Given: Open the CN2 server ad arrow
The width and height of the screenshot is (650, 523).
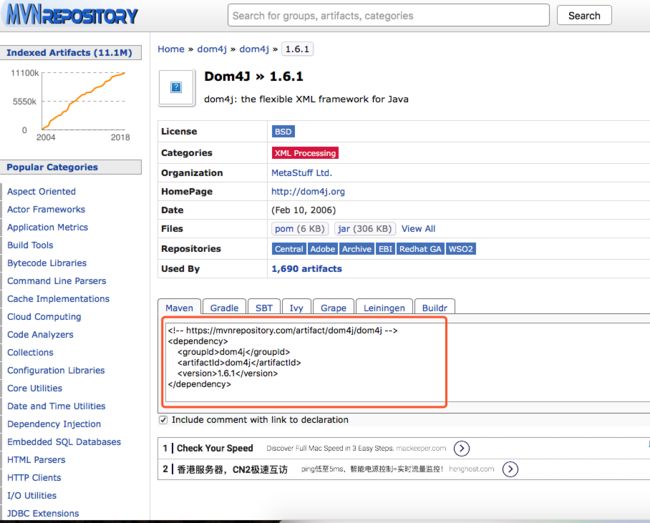Looking at the screenshot, I should 510,469.
